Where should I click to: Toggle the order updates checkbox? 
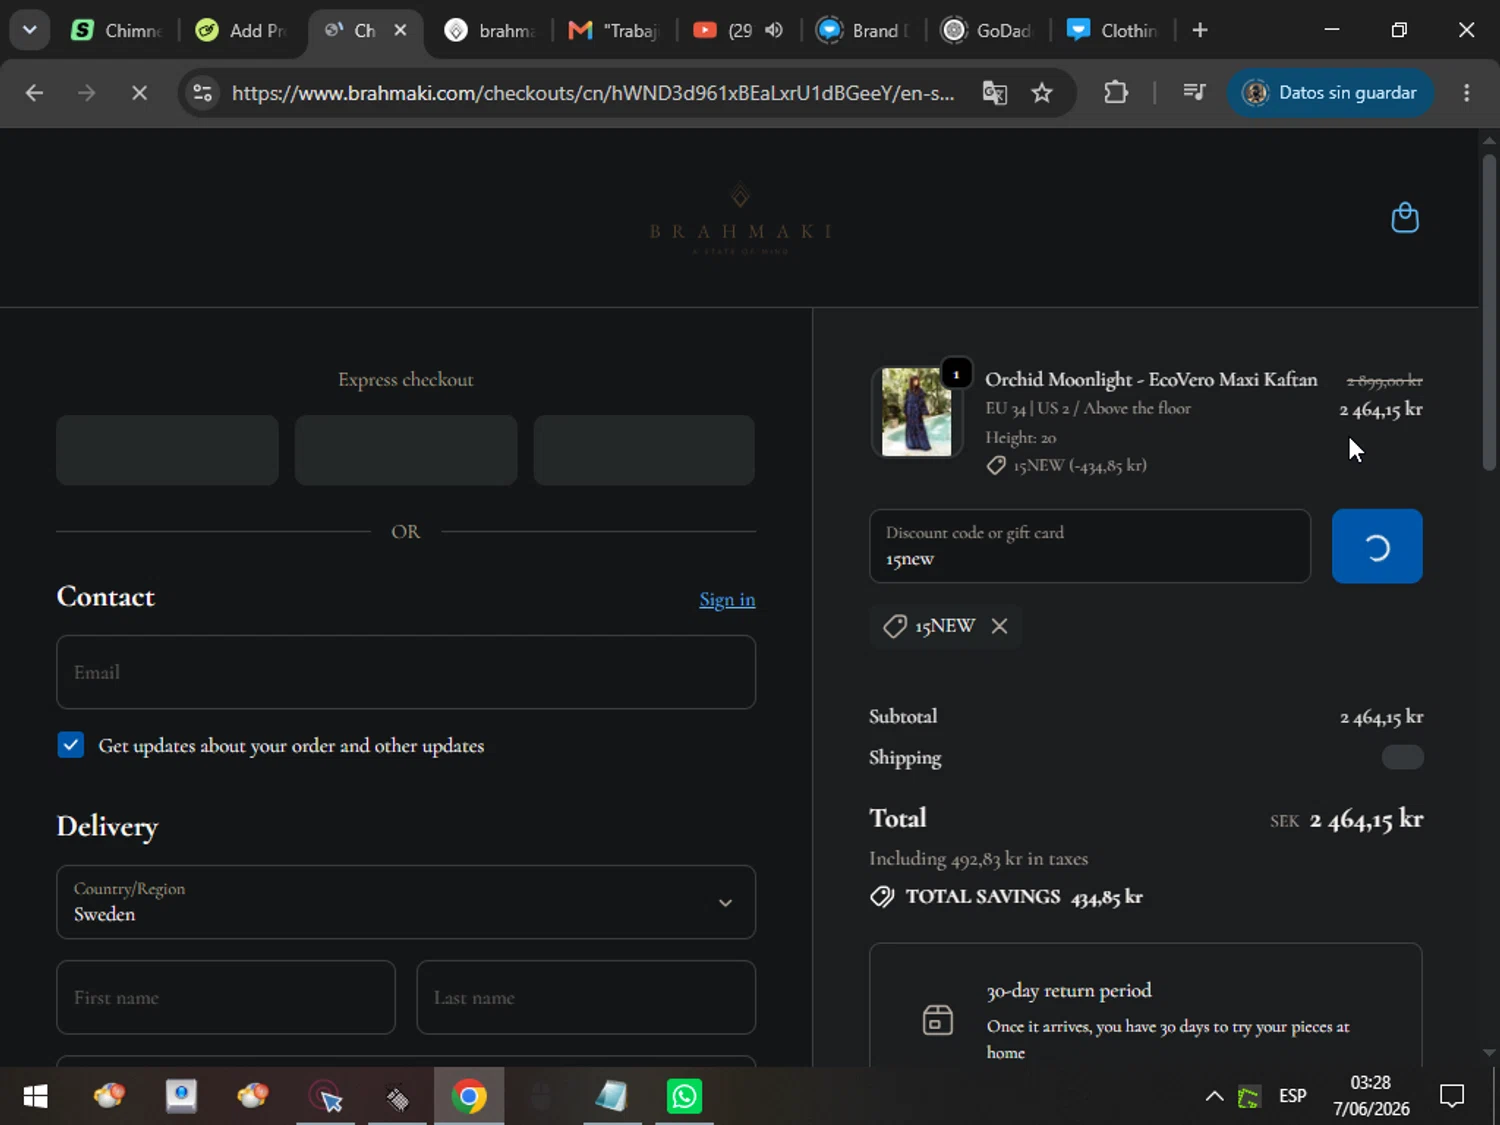(x=71, y=745)
